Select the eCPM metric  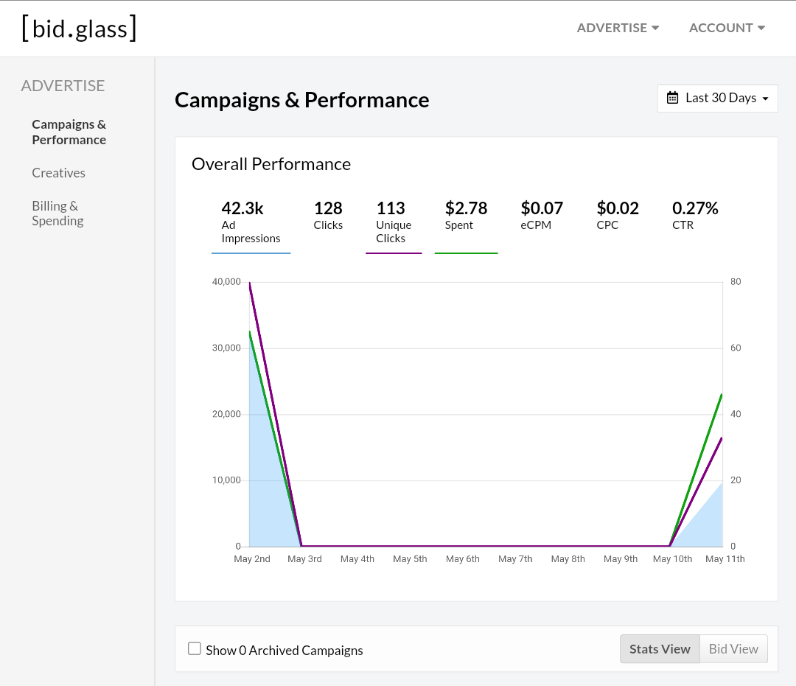pyautogui.click(x=541, y=215)
